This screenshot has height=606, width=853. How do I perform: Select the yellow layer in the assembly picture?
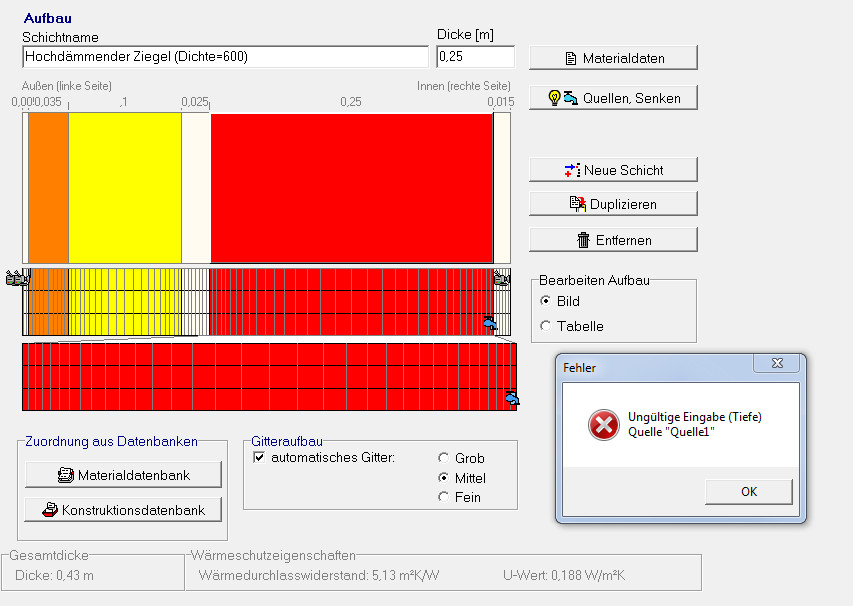pos(124,187)
